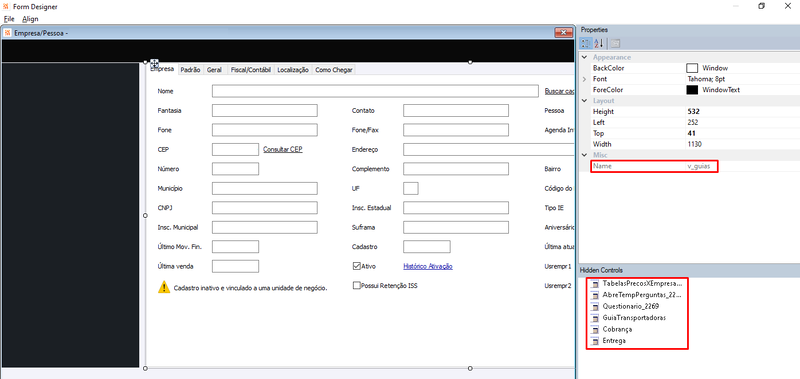Toggle the Ativo checkbox

tap(357, 266)
